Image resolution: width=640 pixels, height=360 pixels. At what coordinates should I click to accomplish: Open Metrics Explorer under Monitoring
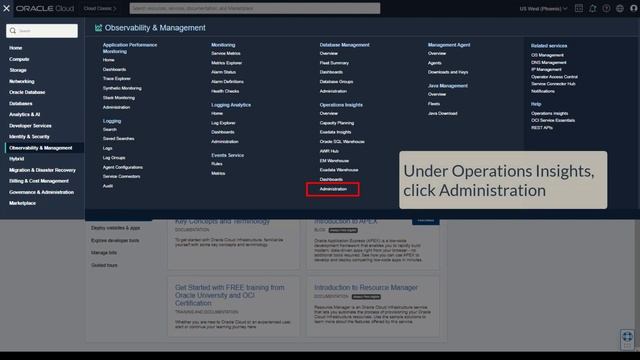click(227, 63)
